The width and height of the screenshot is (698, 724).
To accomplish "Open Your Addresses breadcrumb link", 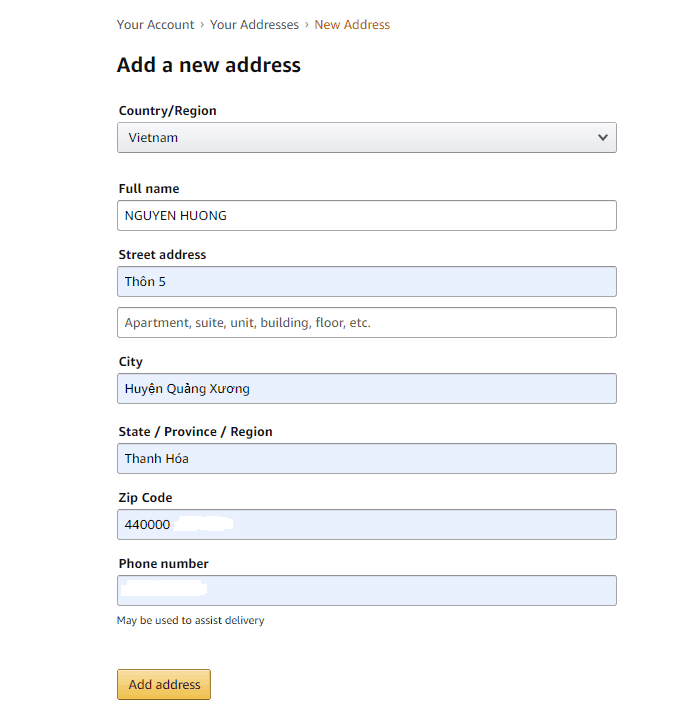I will tap(254, 25).
